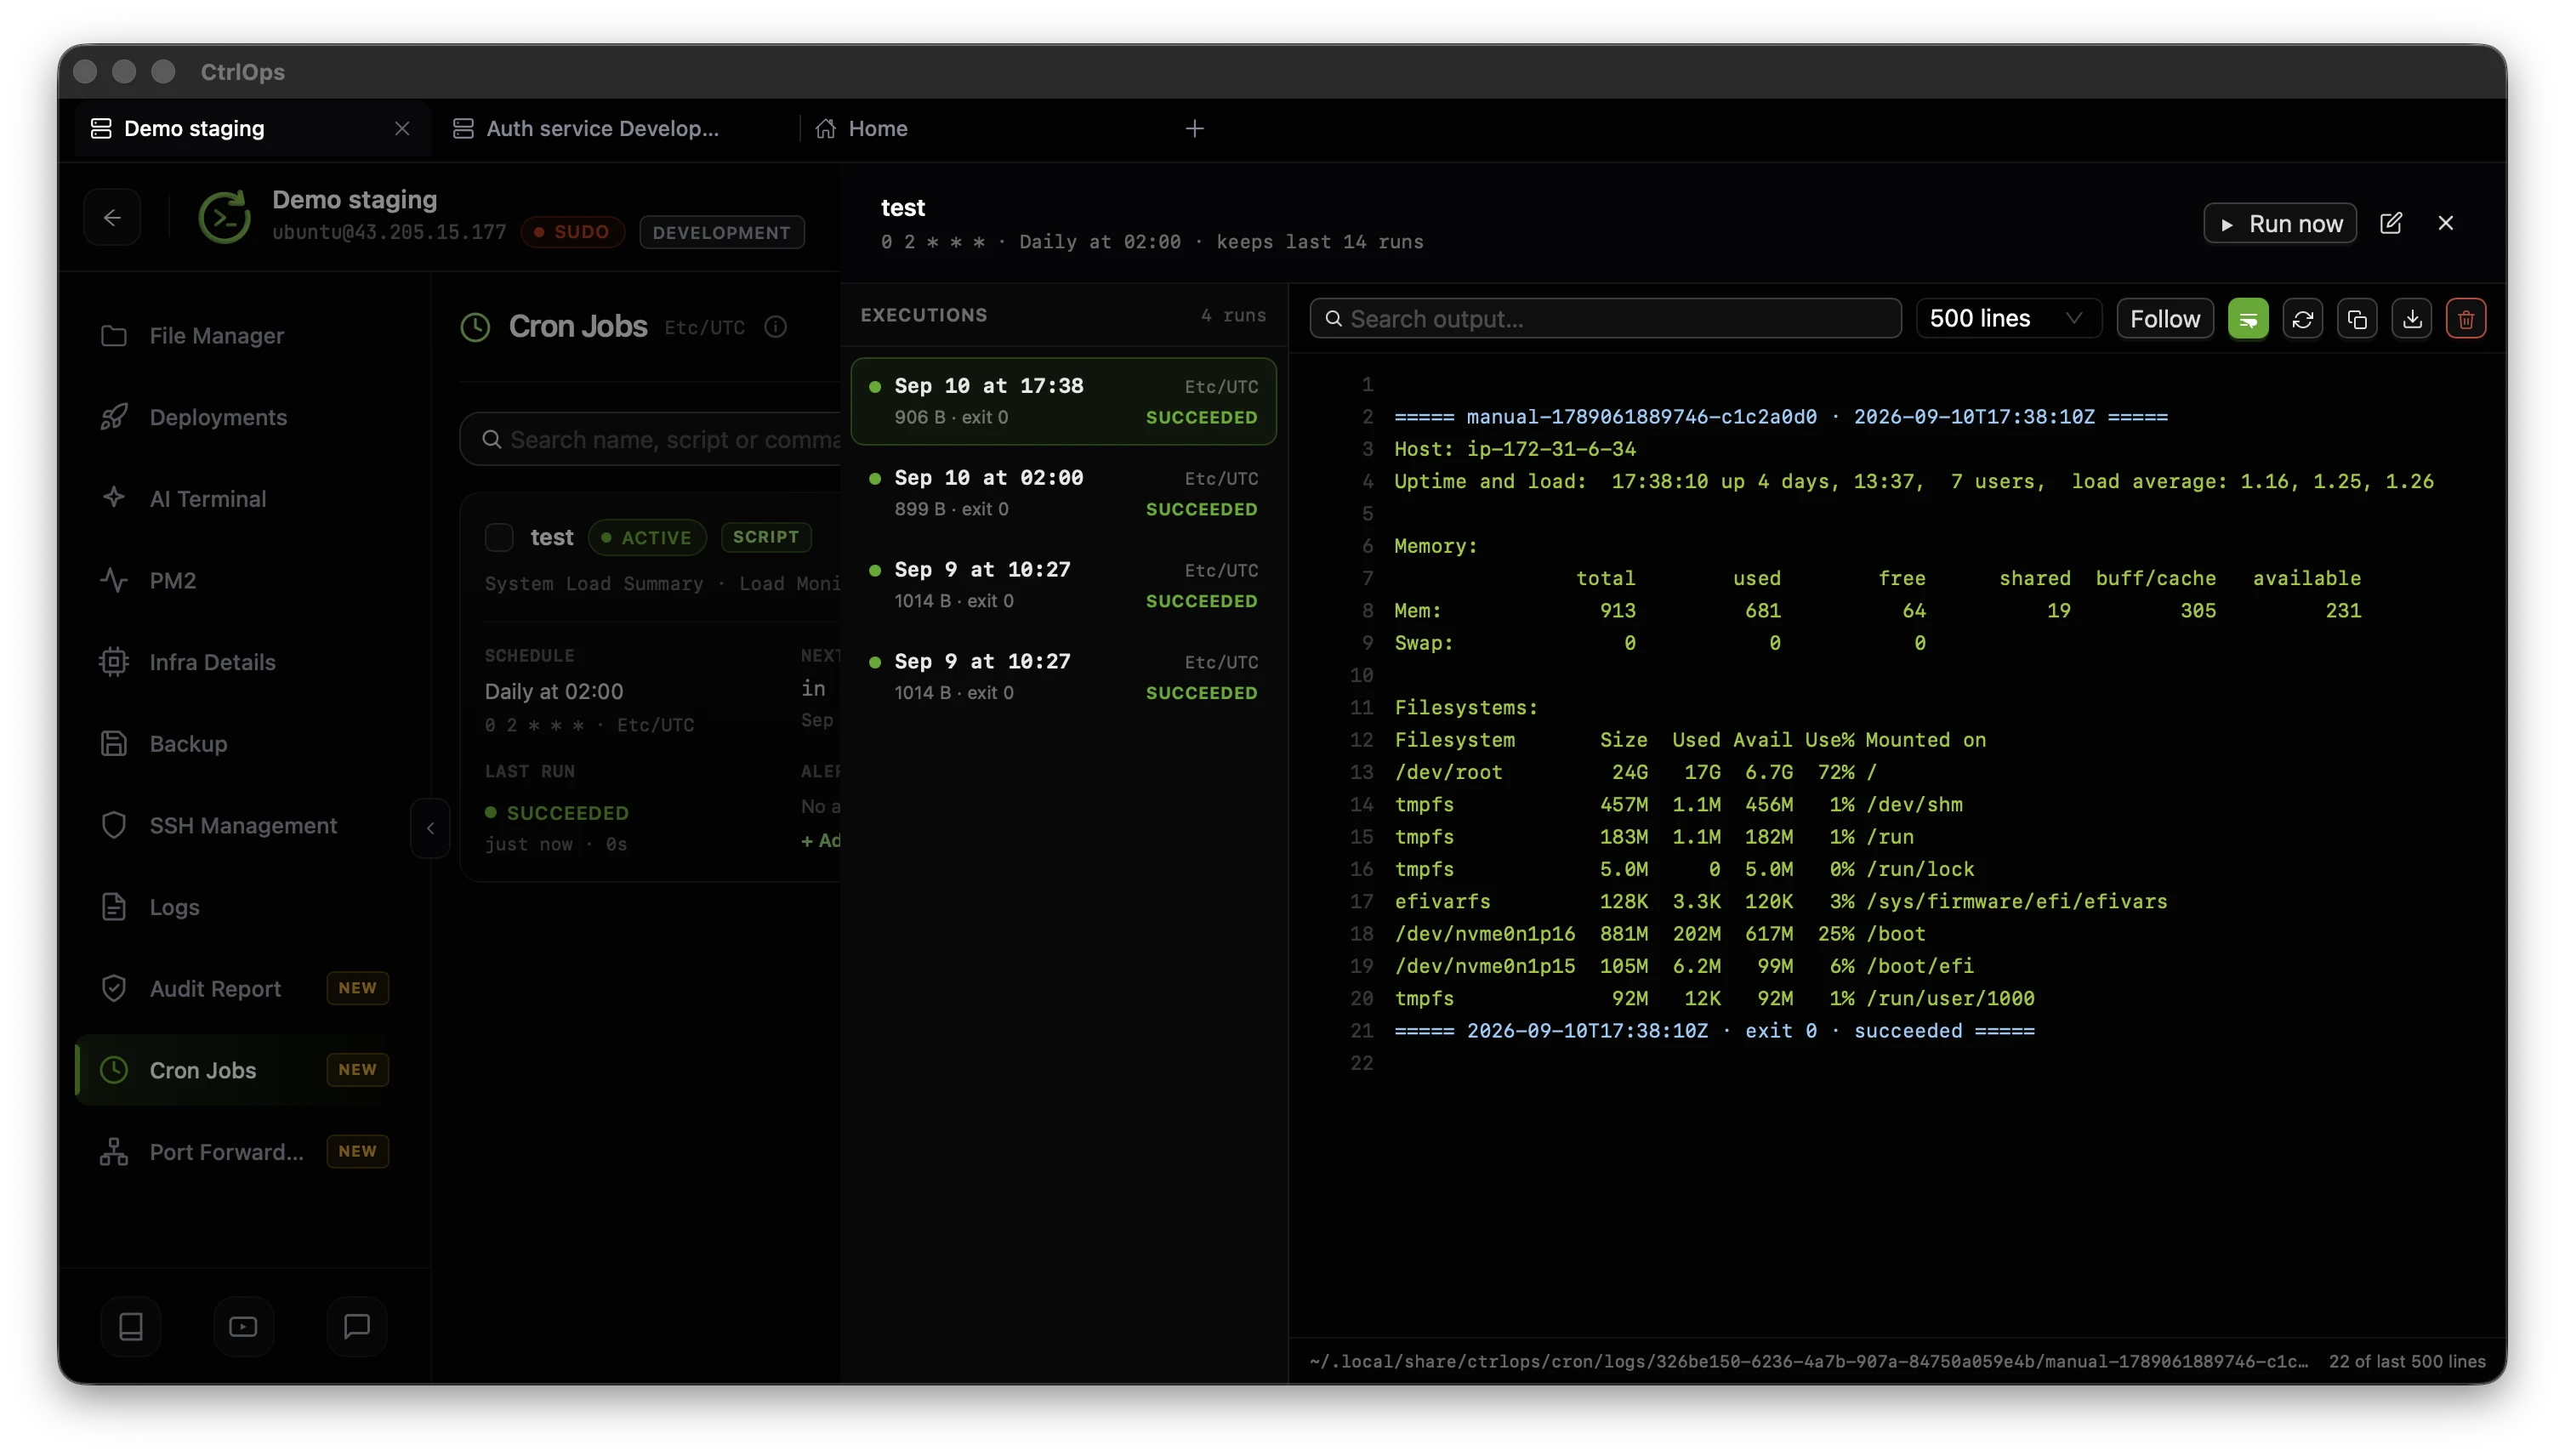Collapse the sidebar with the chevron

point(430,828)
